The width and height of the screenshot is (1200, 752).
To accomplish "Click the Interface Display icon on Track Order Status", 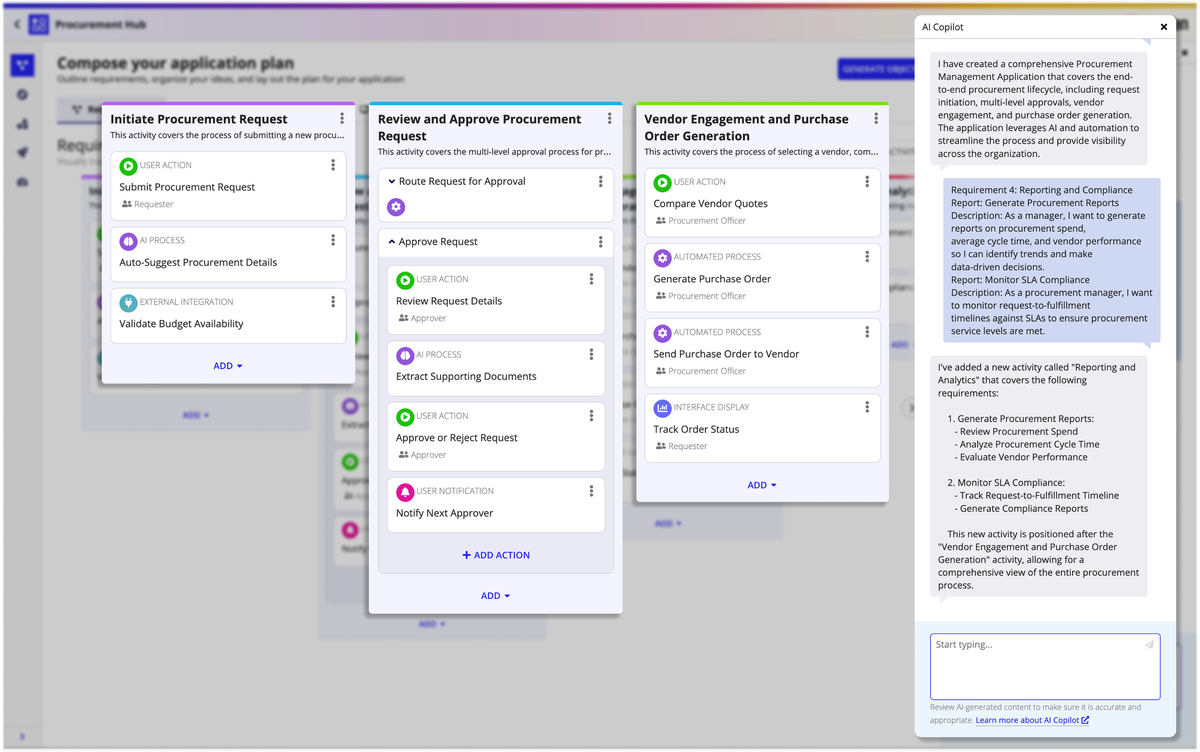I will [662, 408].
